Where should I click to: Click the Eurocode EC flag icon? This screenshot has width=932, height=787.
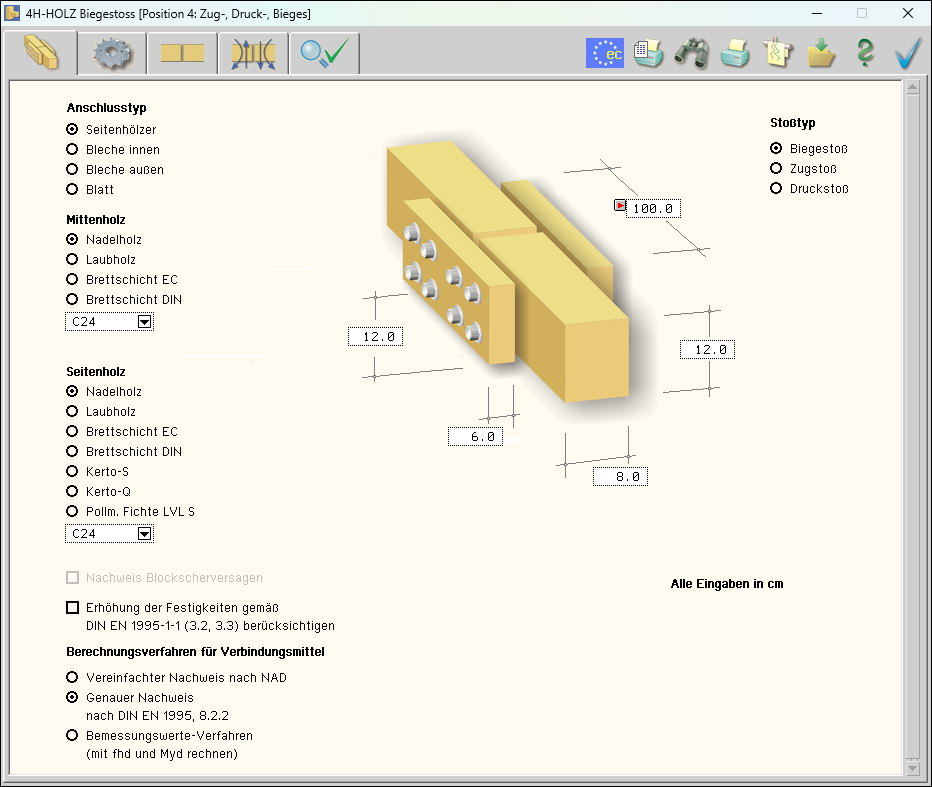point(604,53)
